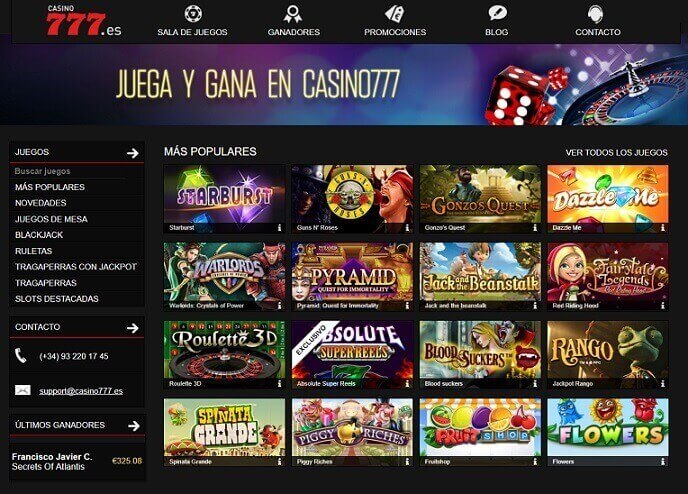Image resolution: width=688 pixels, height=494 pixels.
Task: Open the Gonzo's Quest game thumbnail
Action: (x=480, y=199)
